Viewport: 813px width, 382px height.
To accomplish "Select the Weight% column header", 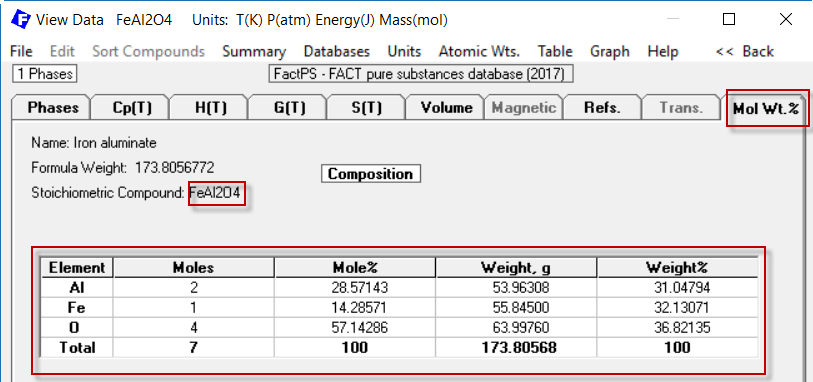I will coord(677,268).
